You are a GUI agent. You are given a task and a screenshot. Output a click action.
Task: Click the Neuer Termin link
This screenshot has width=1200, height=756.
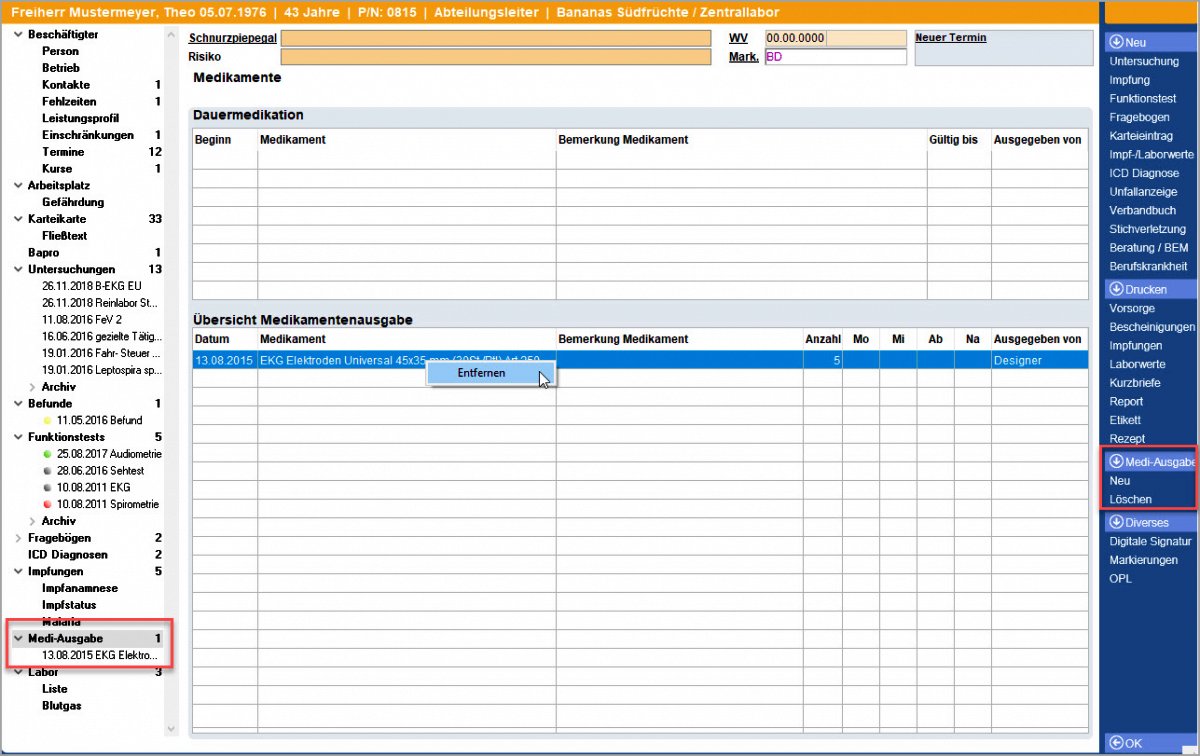tap(950, 38)
